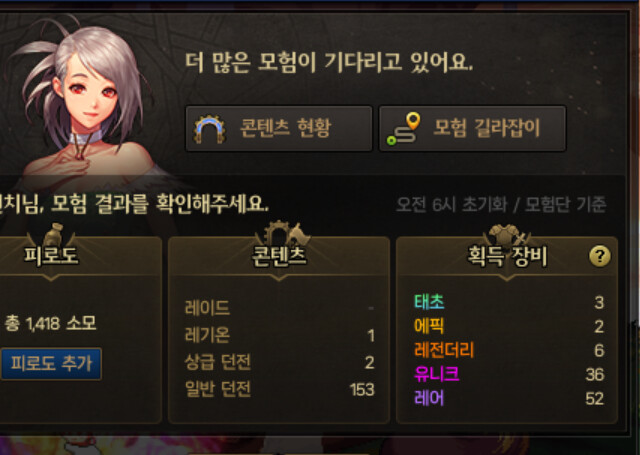Select the 태초 equipment row
The image size is (640, 455).
(509, 302)
